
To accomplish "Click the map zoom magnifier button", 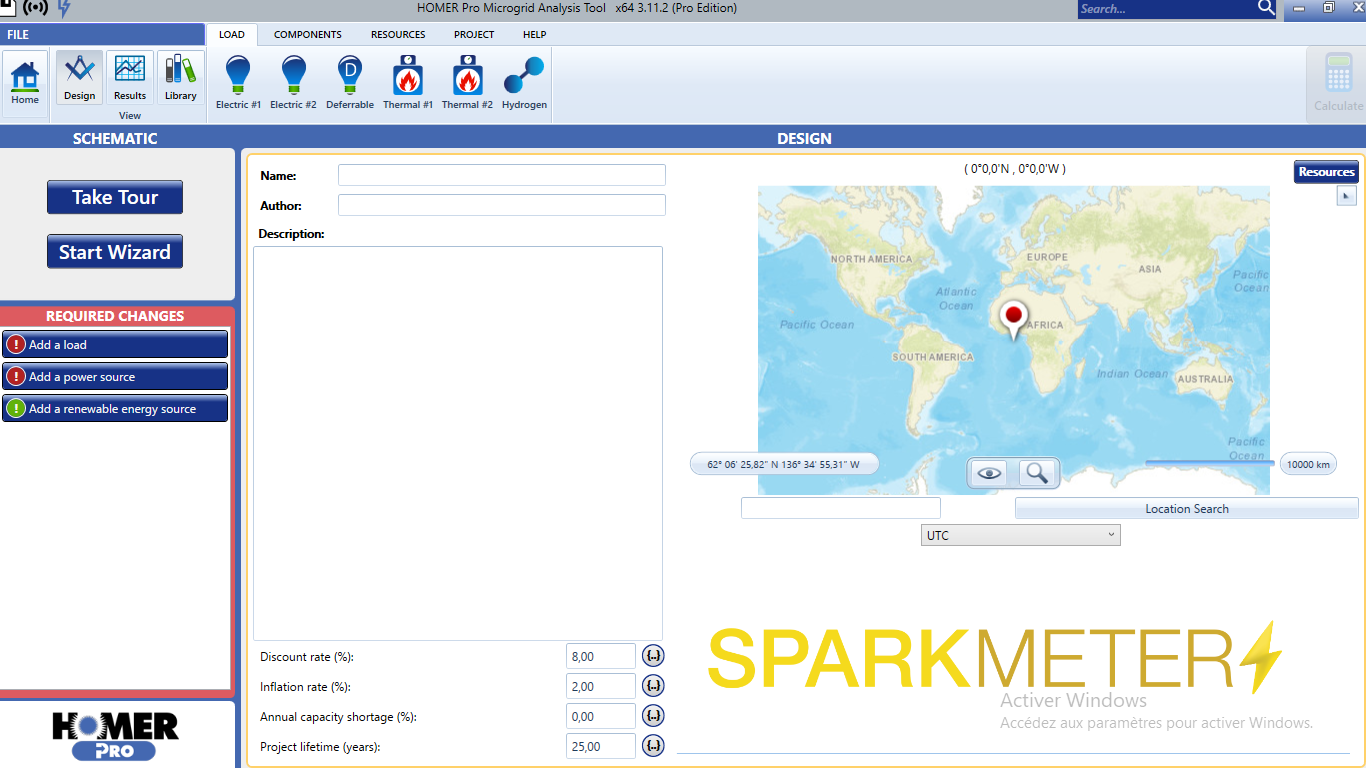I will pyautogui.click(x=1037, y=473).
